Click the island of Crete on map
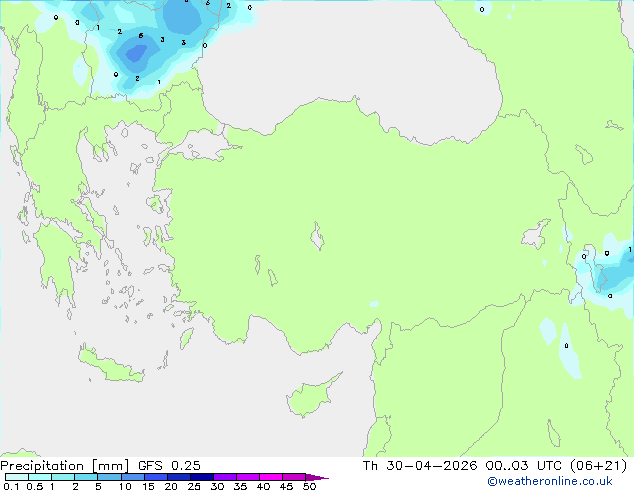The height and width of the screenshot is (490, 634). coord(110,365)
